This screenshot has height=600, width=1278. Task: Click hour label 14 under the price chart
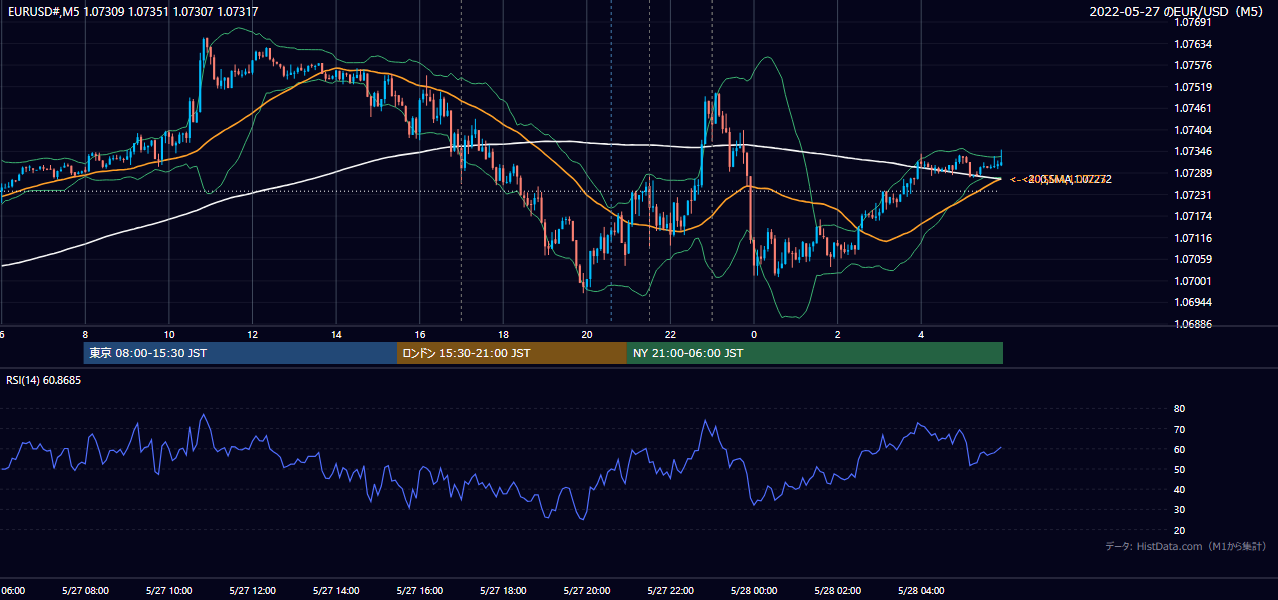tap(336, 335)
